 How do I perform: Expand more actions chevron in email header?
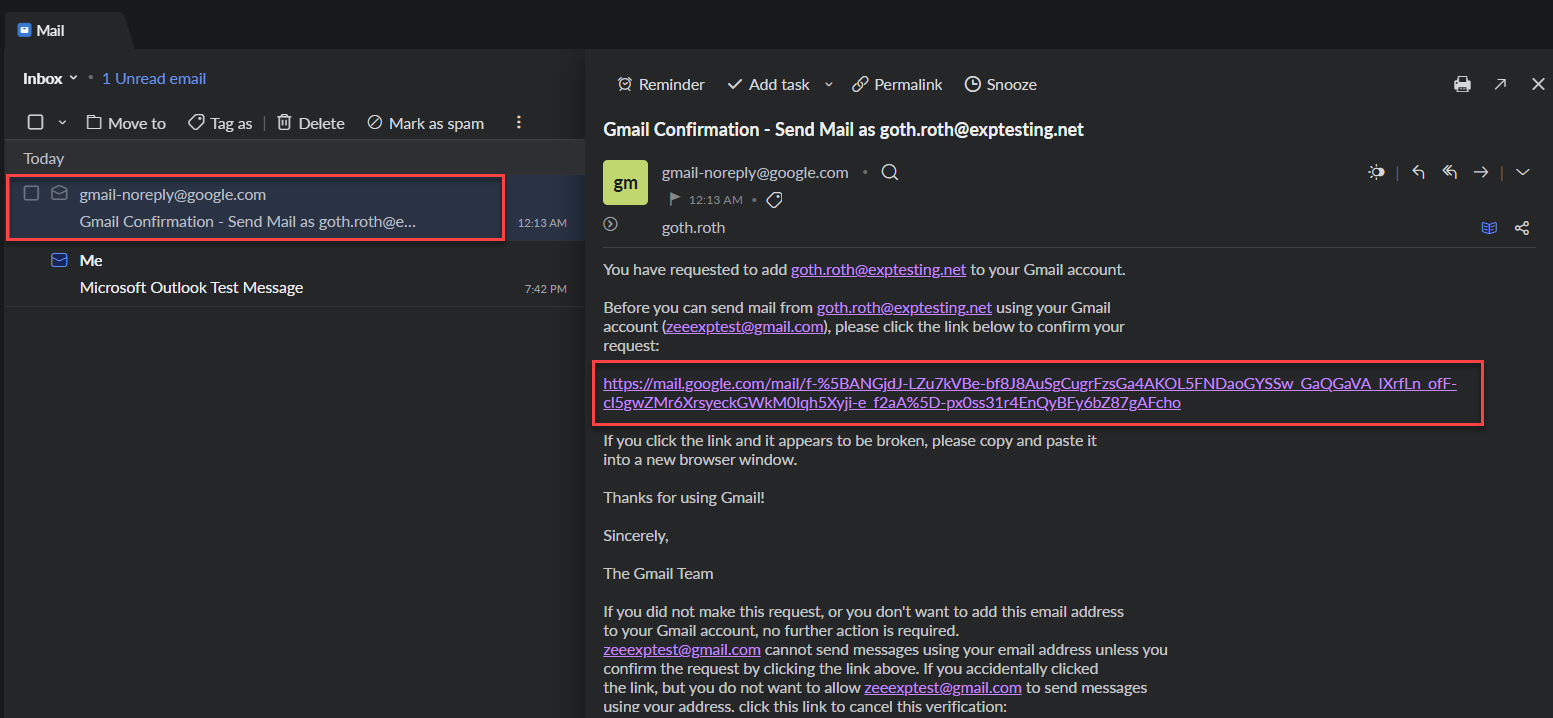pyautogui.click(x=1523, y=173)
